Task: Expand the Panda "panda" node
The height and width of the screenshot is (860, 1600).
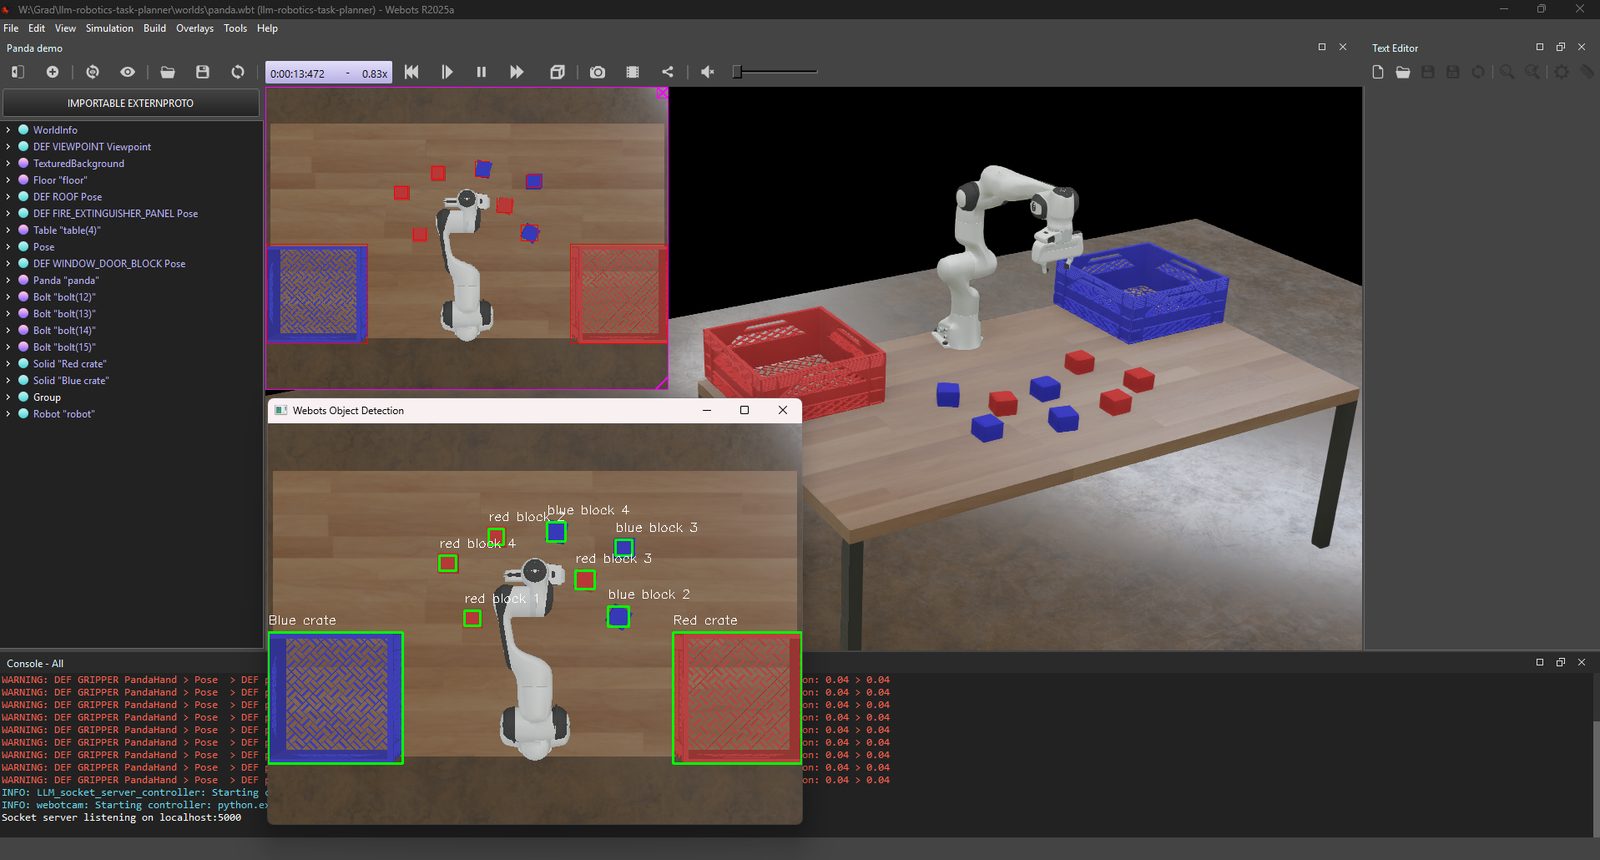Action: tap(8, 280)
